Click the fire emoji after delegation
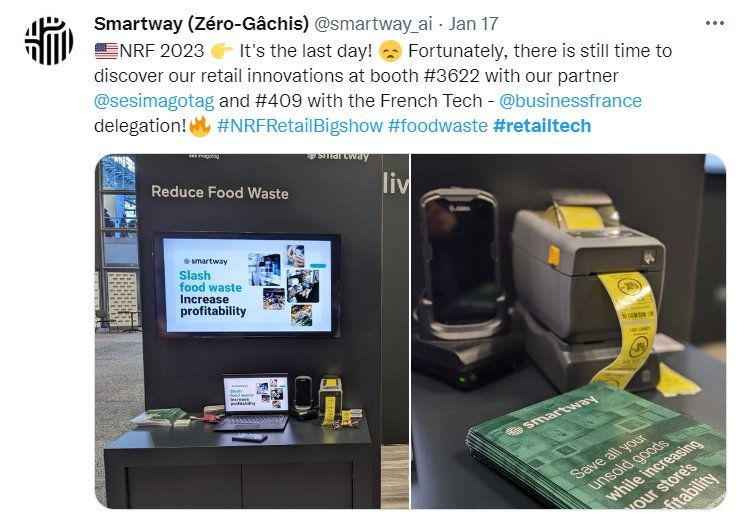745x522 pixels. tap(200, 126)
